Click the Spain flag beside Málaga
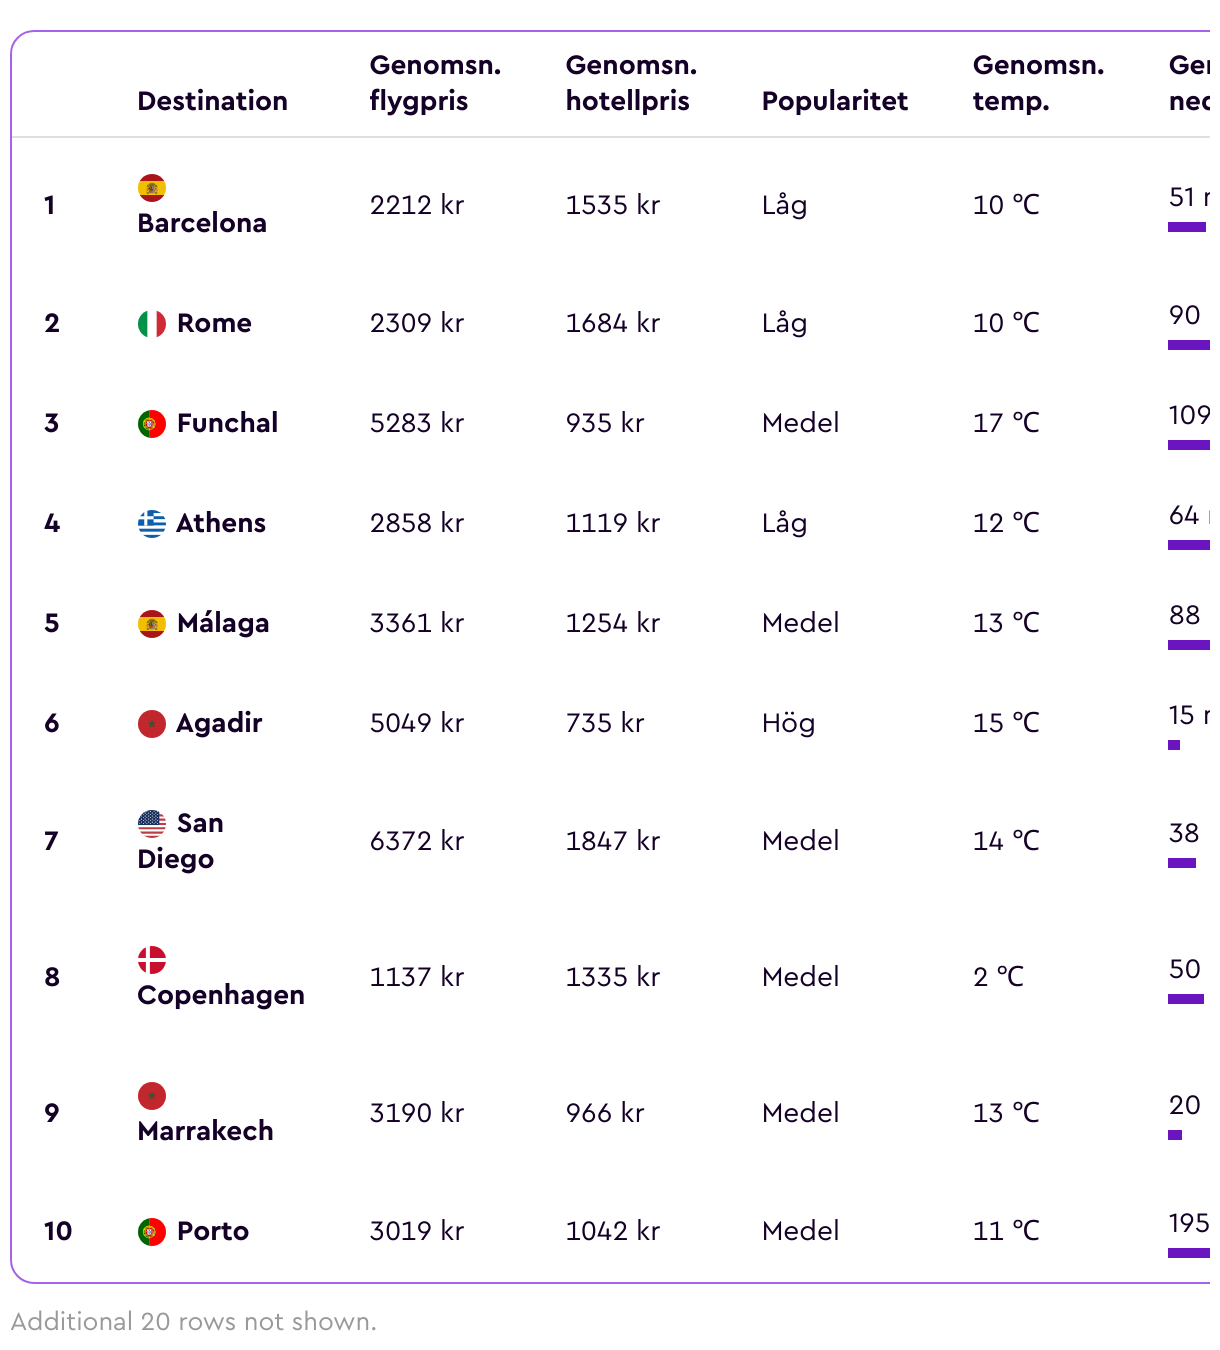The height and width of the screenshot is (1350, 1220). pyautogui.click(x=152, y=624)
